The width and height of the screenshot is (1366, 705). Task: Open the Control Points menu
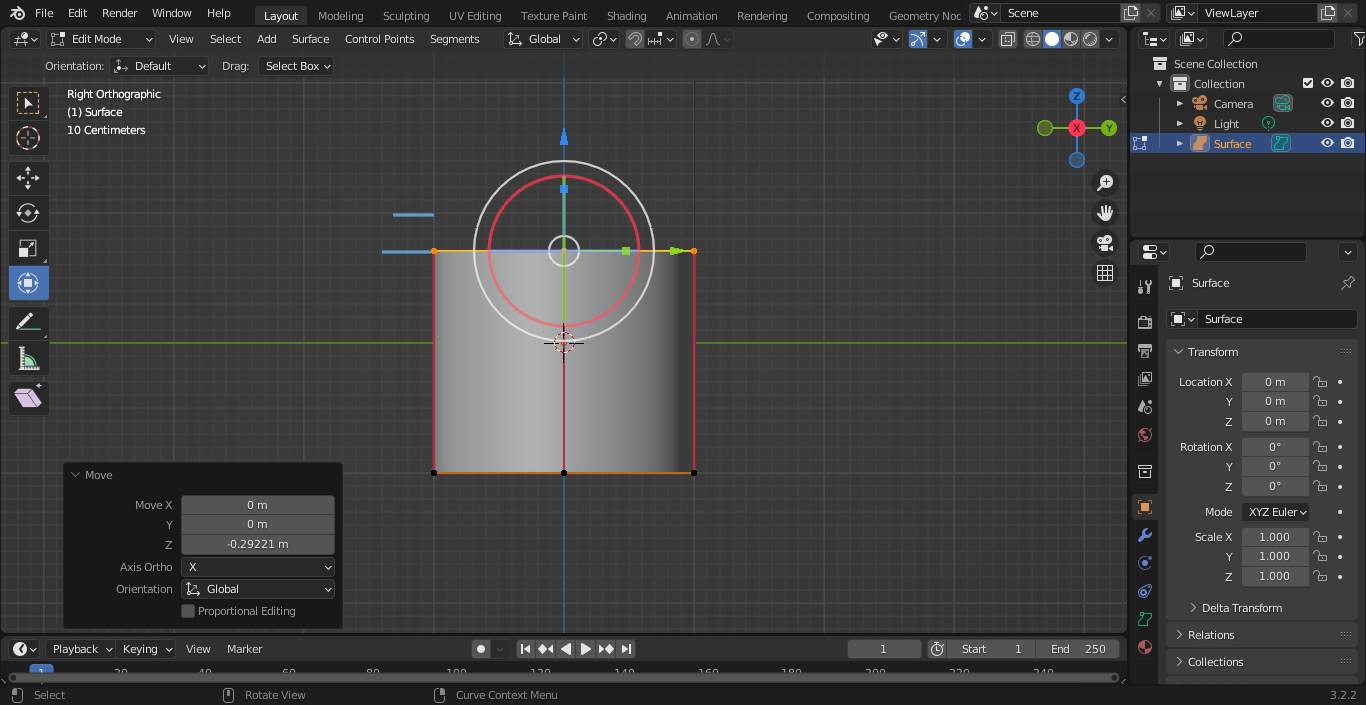379,39
